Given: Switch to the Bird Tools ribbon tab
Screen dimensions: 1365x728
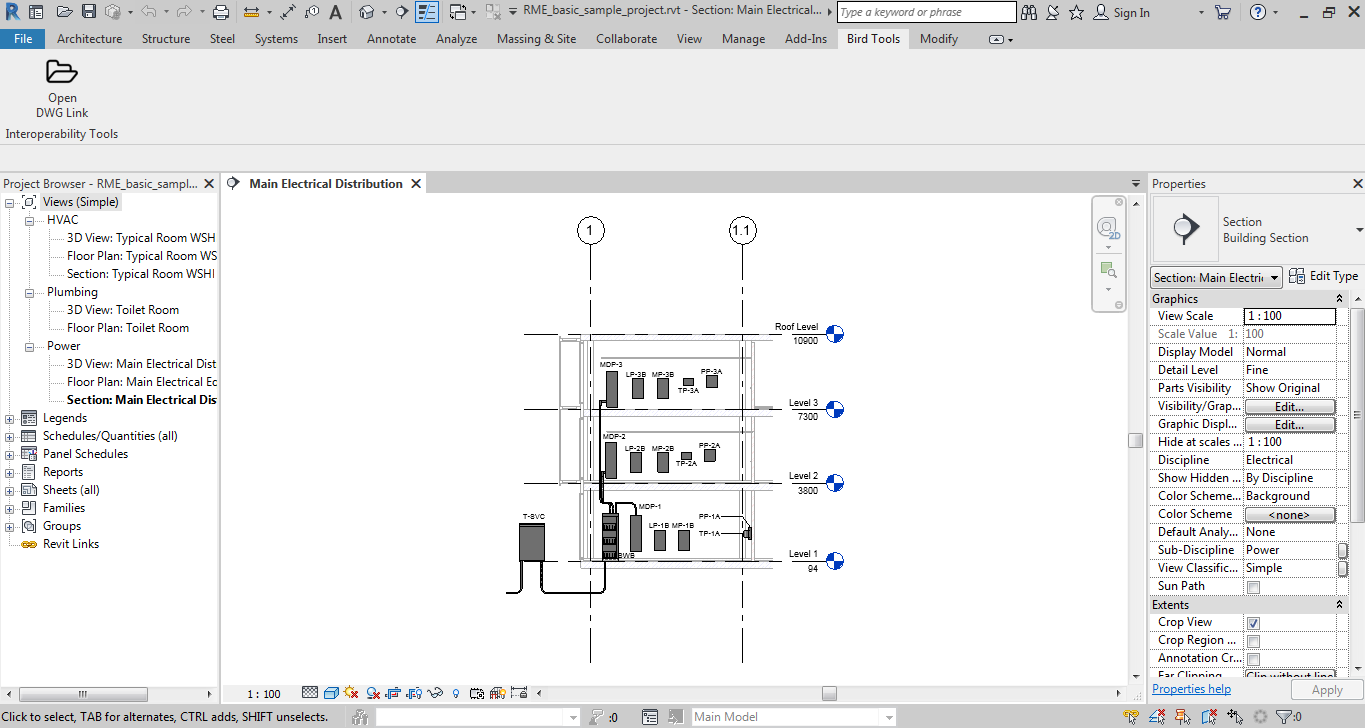Looking at the screenshot, I should (872, 39).
